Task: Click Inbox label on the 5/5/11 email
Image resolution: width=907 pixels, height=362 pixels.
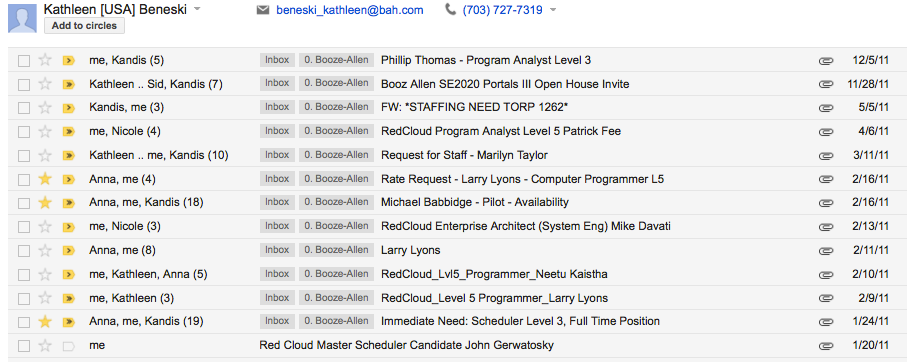Action: click(277, 107)
